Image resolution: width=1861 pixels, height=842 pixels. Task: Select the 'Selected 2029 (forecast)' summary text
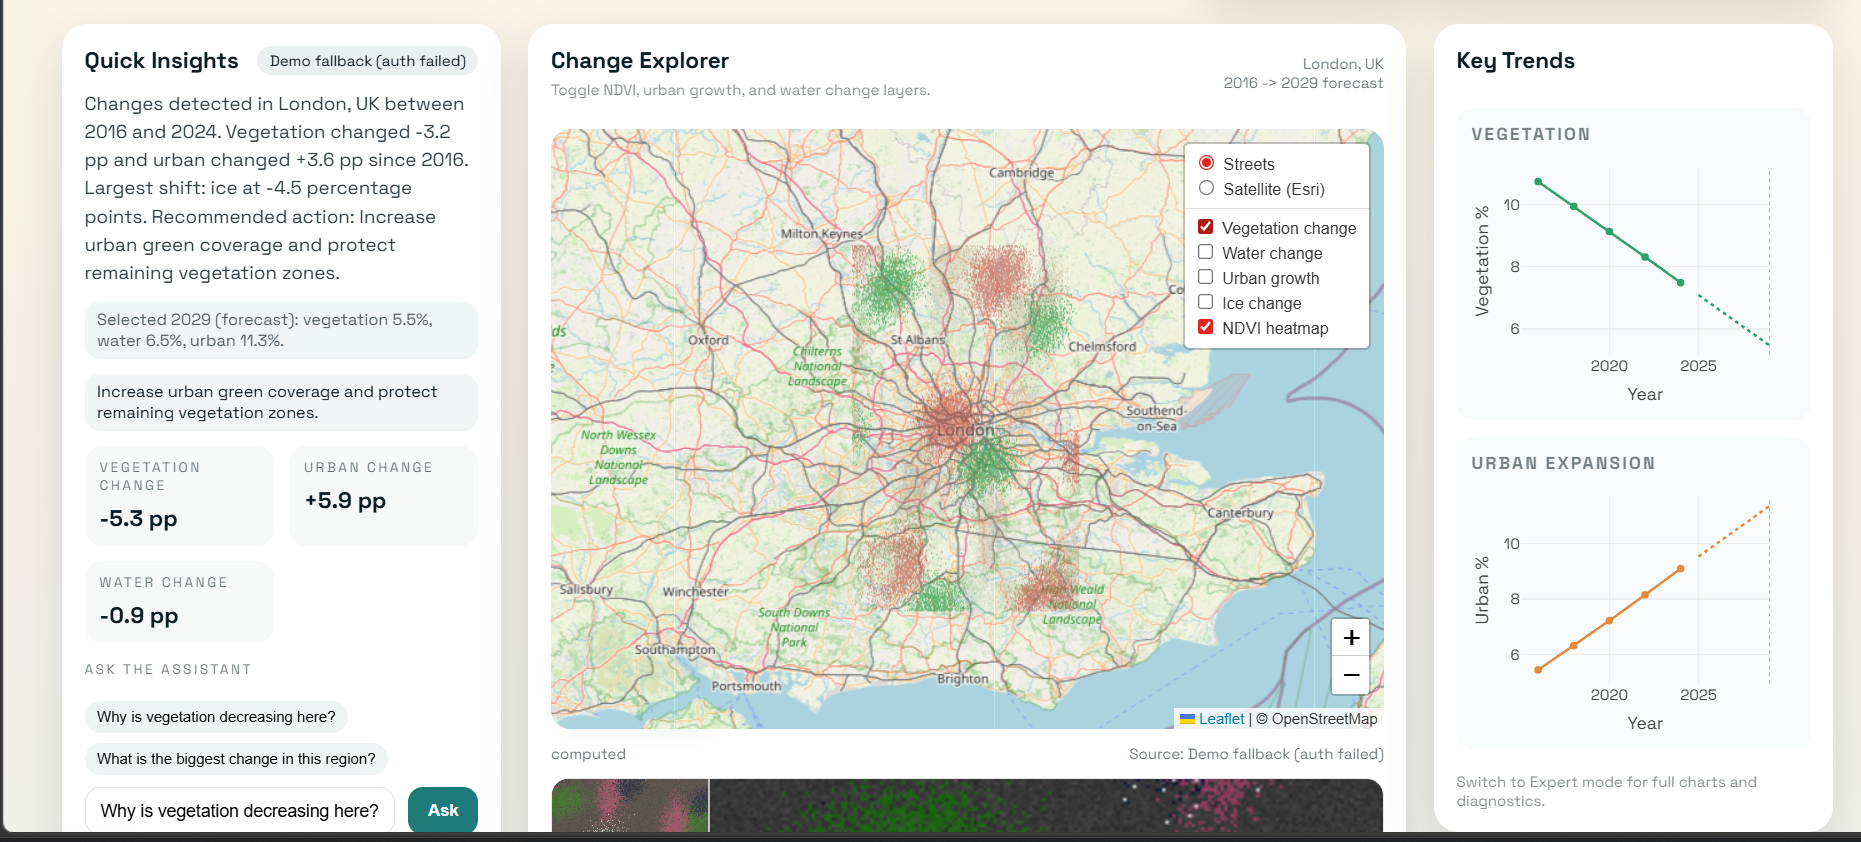[x=281, y=330]
